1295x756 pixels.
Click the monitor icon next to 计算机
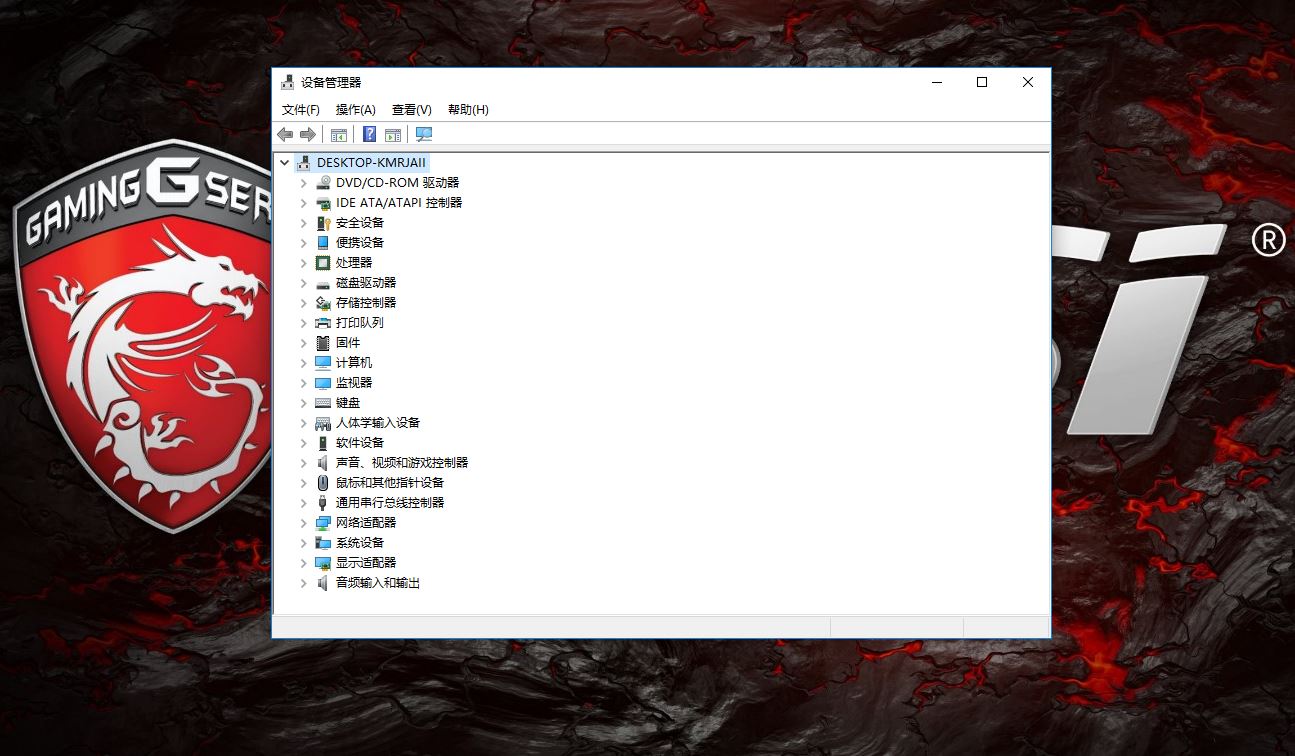(x=323, y=362)
